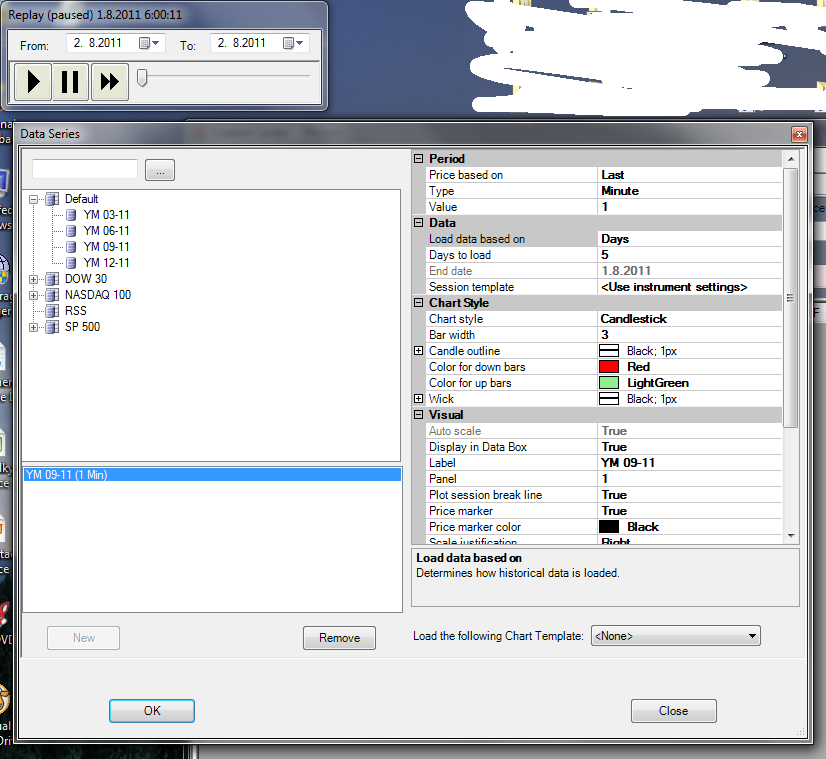Click scroll down arrow in property grid

click(791, 536)
